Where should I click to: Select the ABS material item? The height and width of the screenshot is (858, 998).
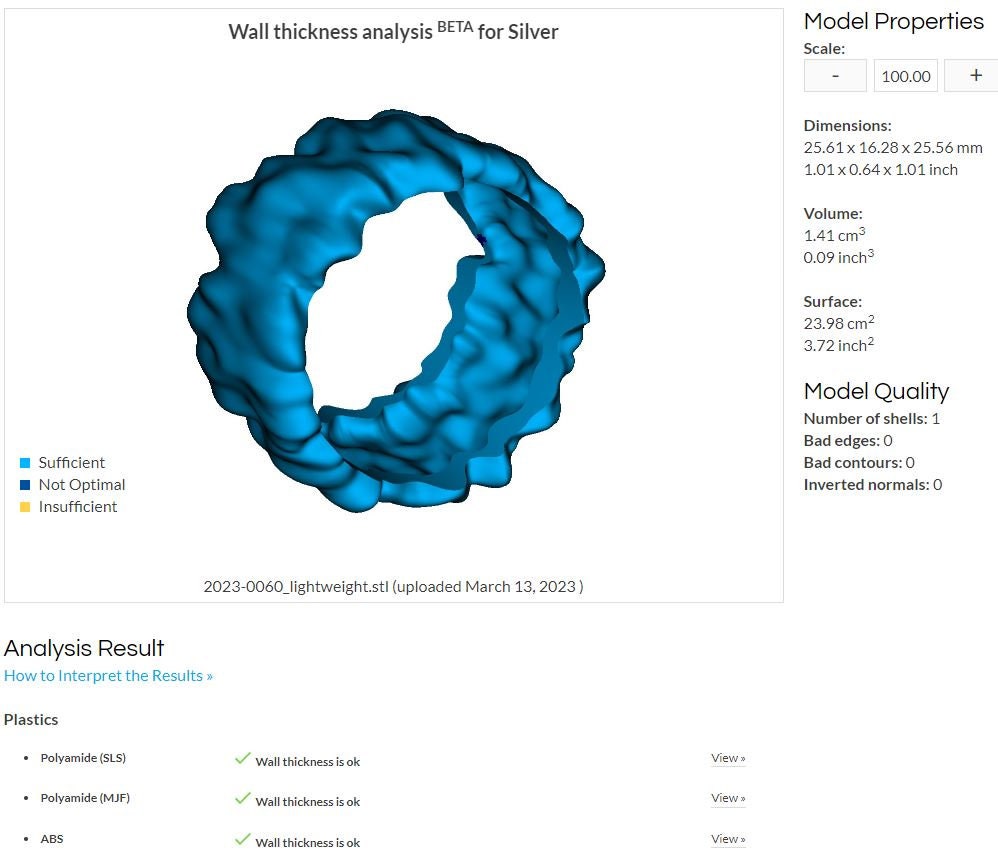52,839
